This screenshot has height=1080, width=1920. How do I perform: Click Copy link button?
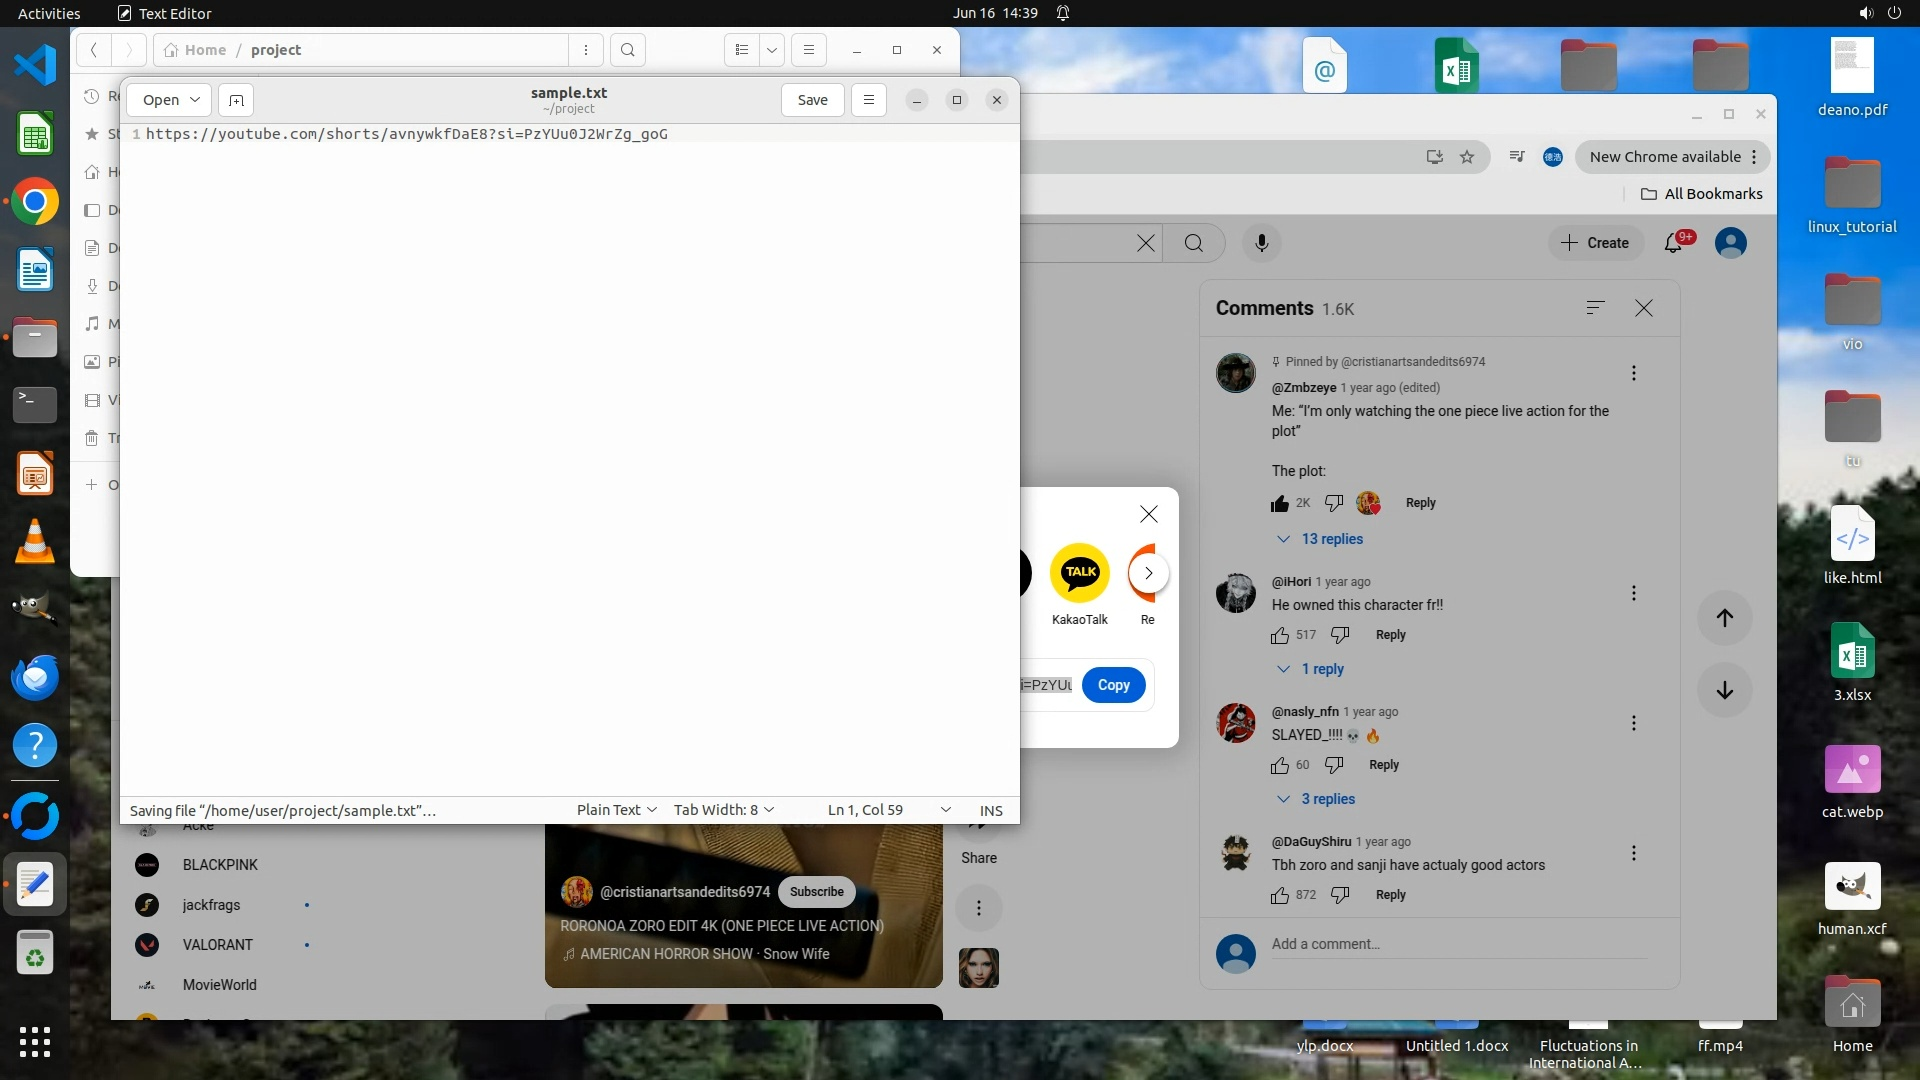[1113, 685]
